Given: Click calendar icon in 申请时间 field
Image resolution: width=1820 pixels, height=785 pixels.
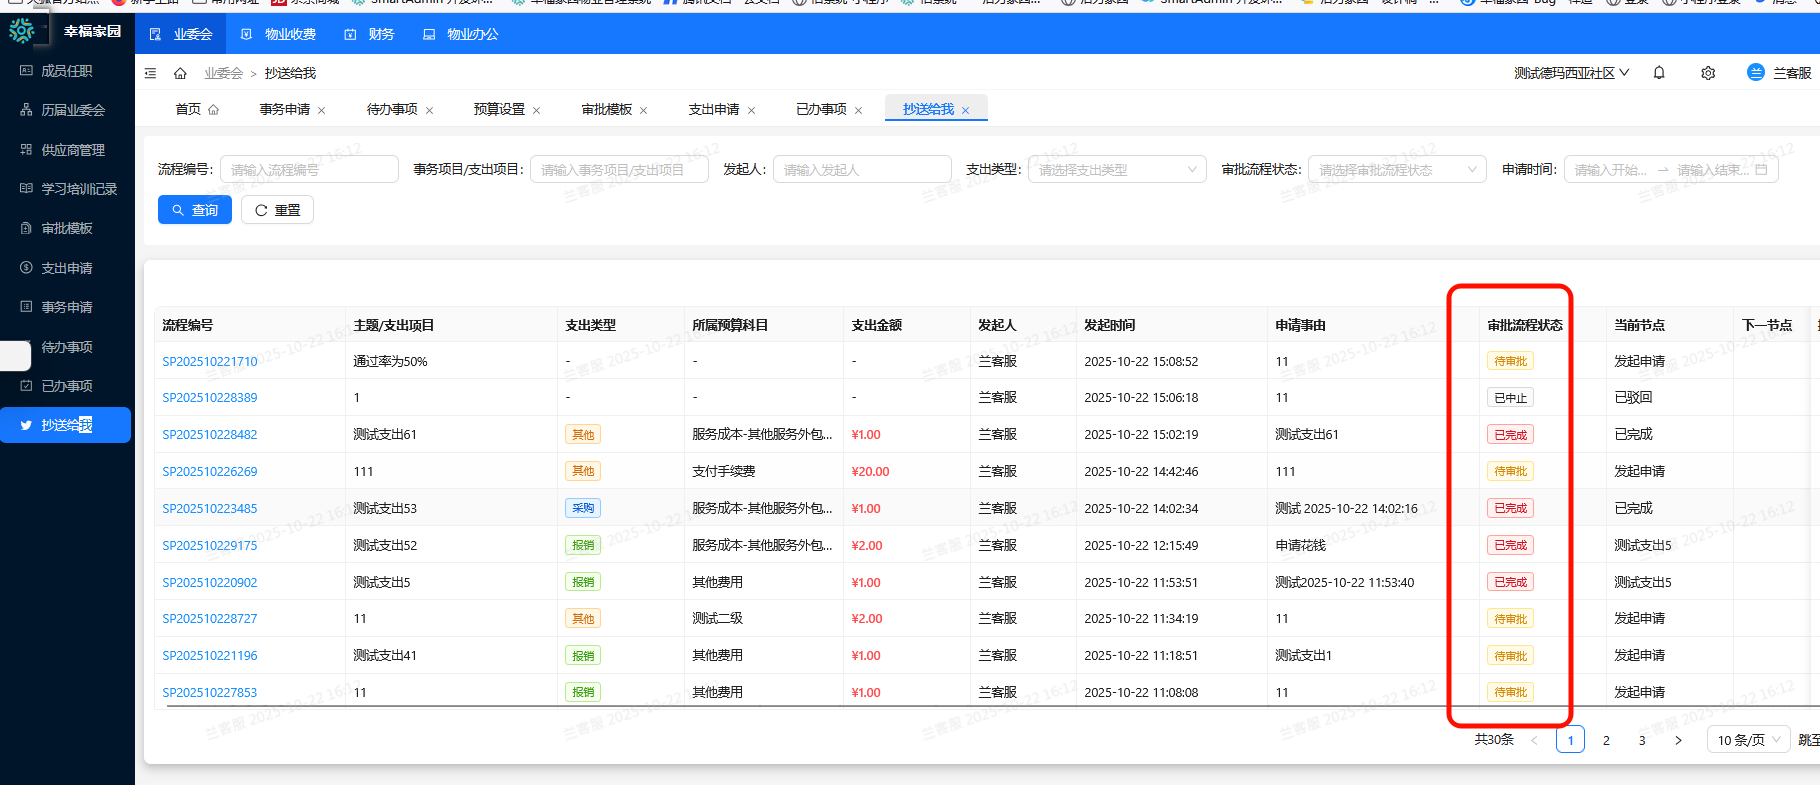Looking at the screenshot, I should (1761, 170).
